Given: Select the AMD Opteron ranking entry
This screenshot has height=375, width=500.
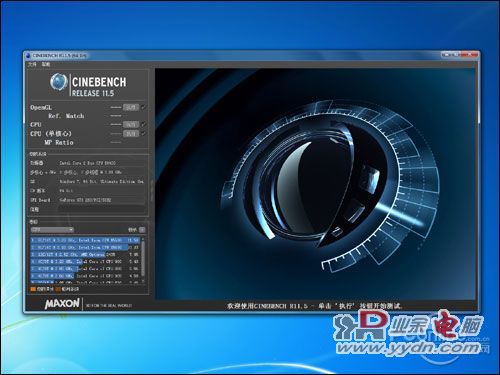Looking at the screenshot, I should [85, 254].
